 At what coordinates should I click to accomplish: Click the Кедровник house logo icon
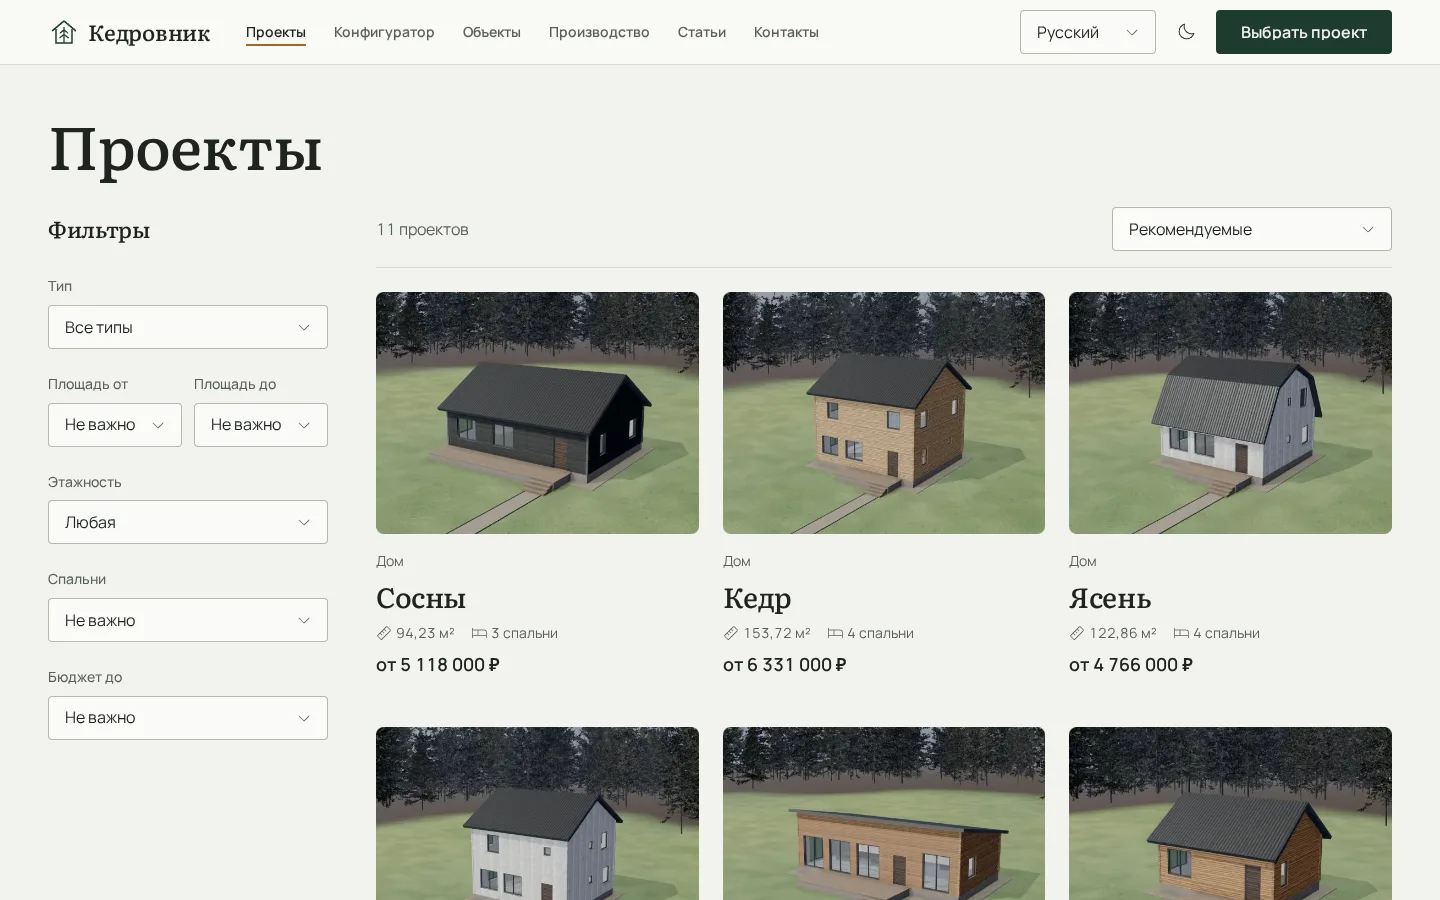(x=64, y=32)
